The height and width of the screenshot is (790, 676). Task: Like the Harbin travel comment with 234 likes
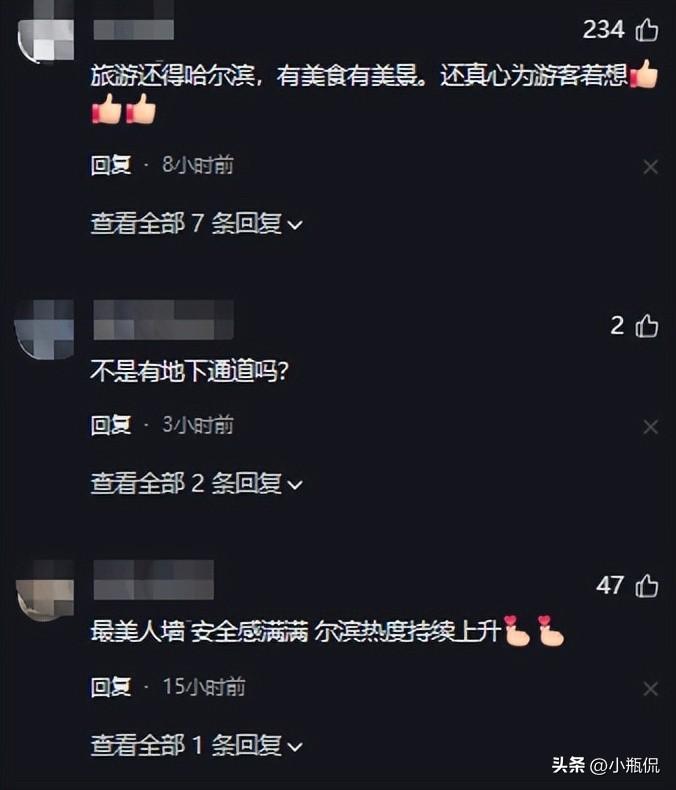647,29
